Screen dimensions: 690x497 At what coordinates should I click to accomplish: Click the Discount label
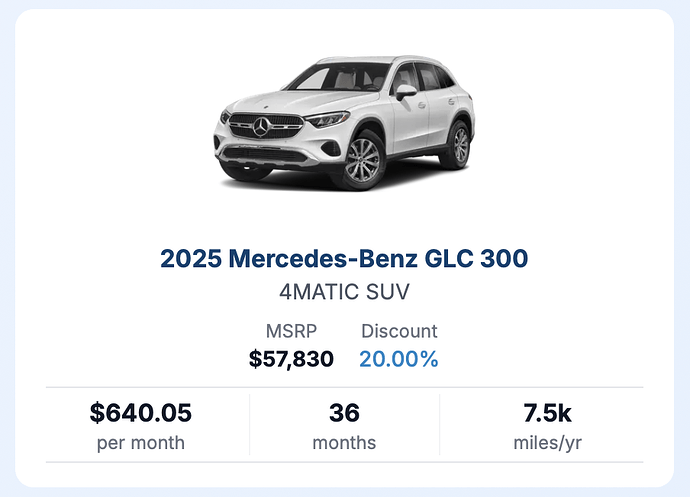click(399, 331)
